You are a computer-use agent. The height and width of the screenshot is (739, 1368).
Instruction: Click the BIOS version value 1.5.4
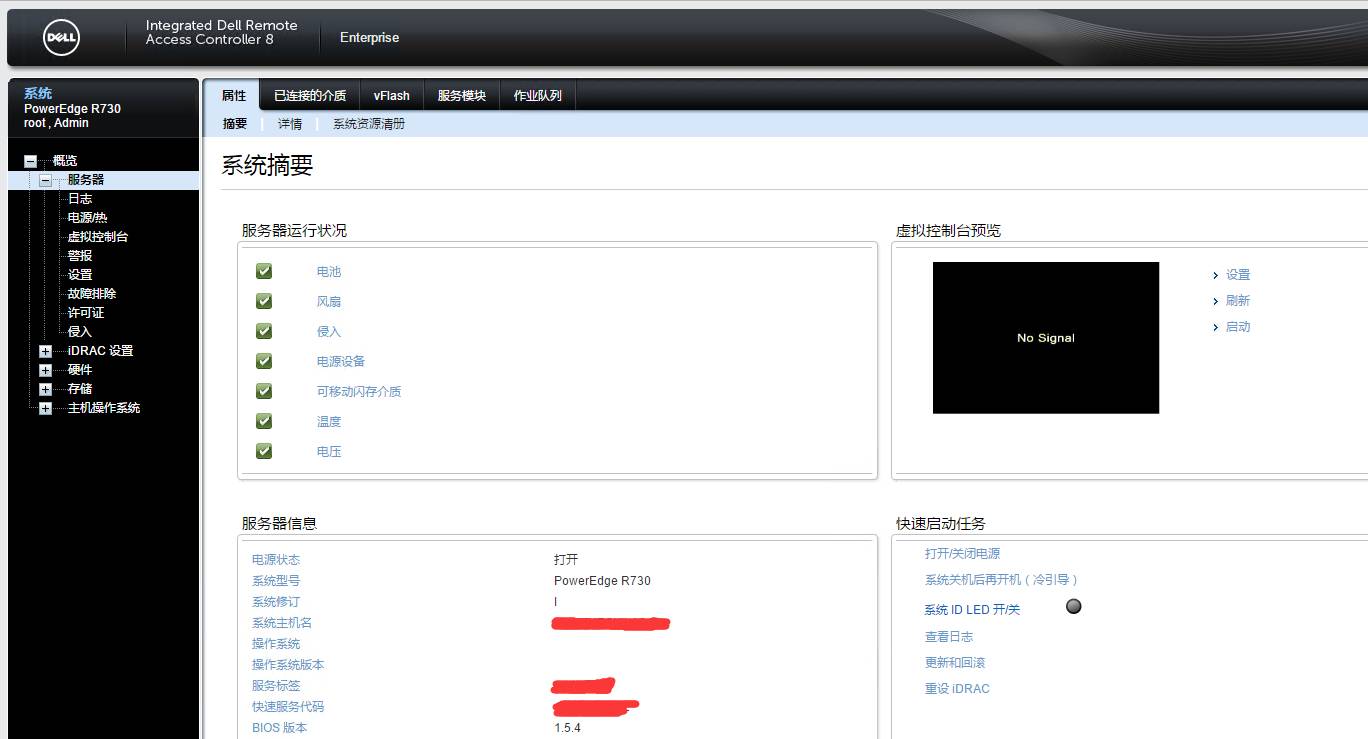point(567,728)
